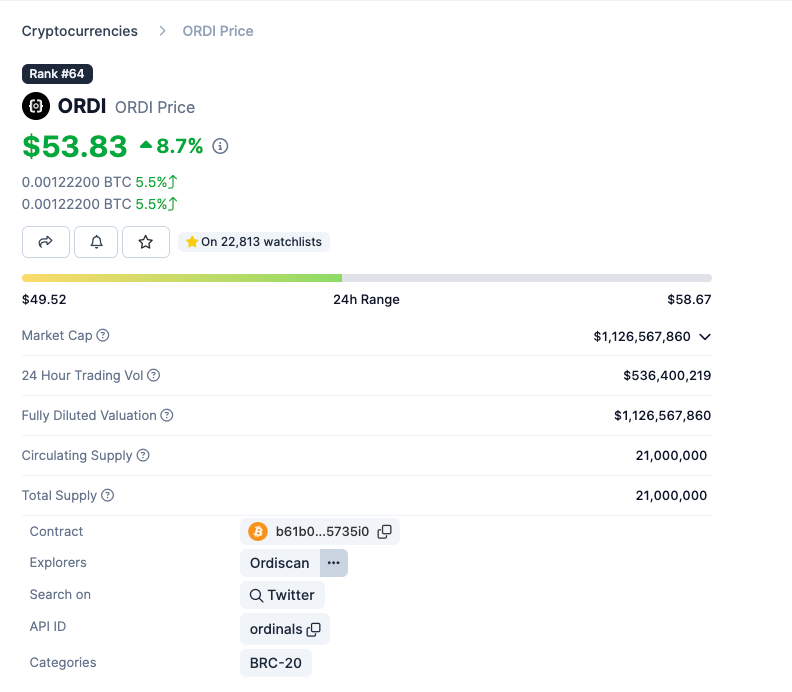The width and height of the screenshot is (792, 692).
Task: Expand more explorers with the ellipsis button
Action: click(x=334, y=563)
